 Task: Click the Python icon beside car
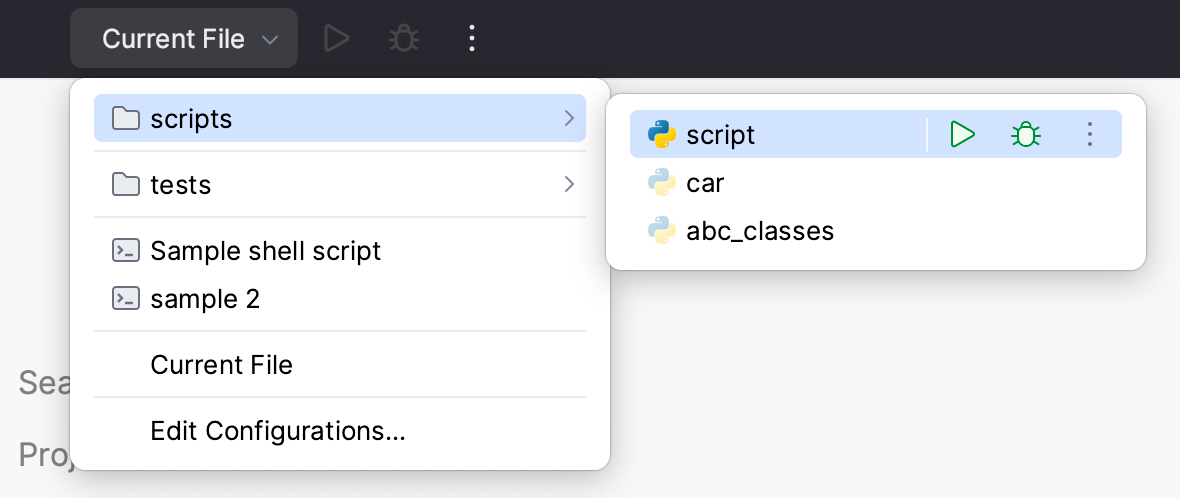[661, 183]
